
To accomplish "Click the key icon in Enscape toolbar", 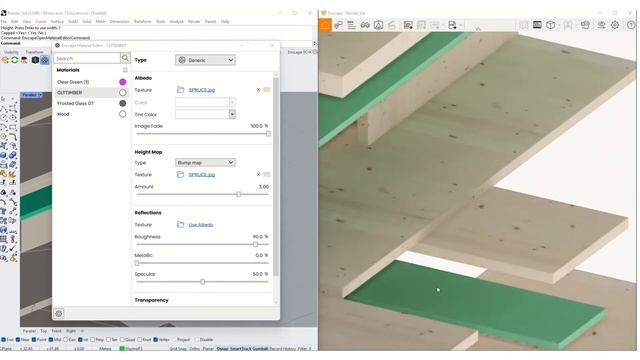I will point(338,25).
